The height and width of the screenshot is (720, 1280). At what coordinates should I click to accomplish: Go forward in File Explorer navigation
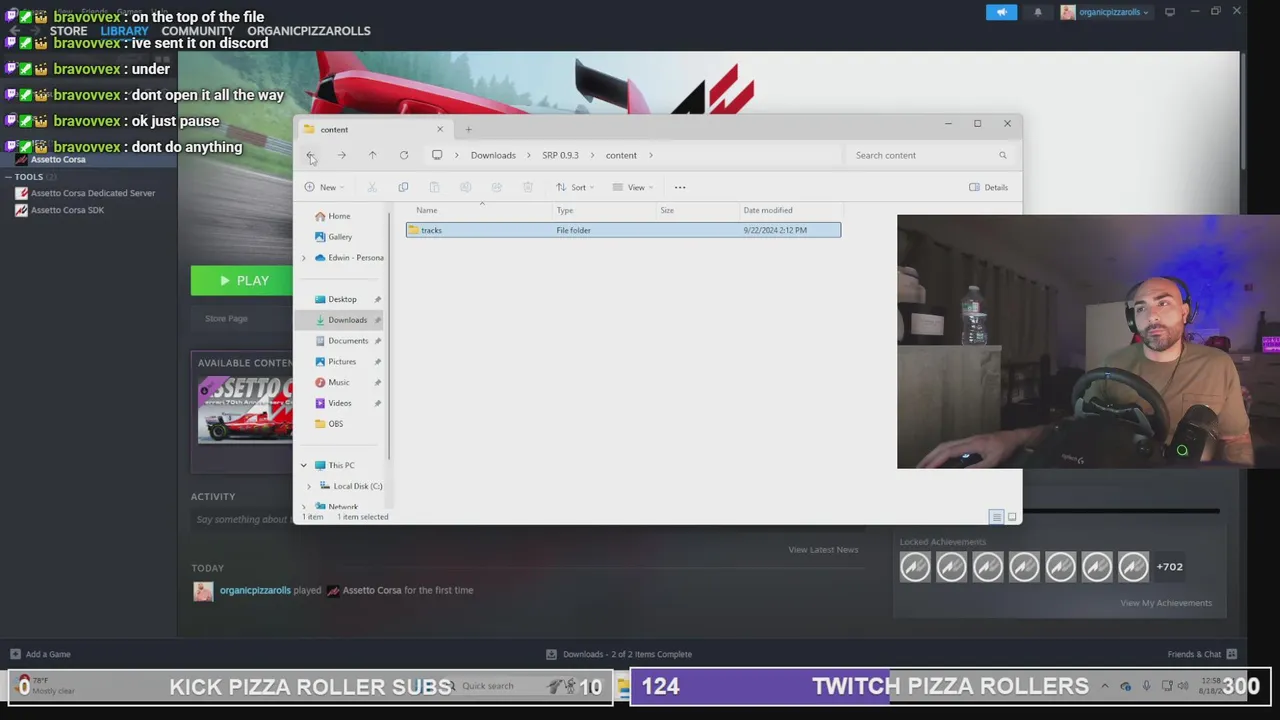click(341, 155)
